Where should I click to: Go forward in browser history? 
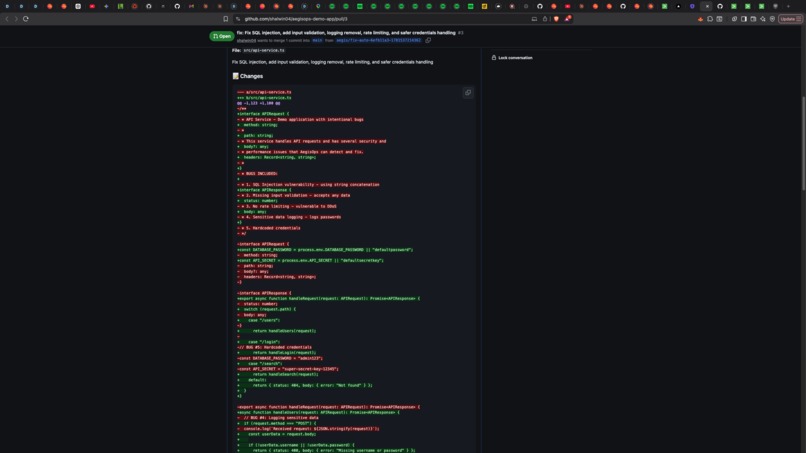click(x=16, y=19)
